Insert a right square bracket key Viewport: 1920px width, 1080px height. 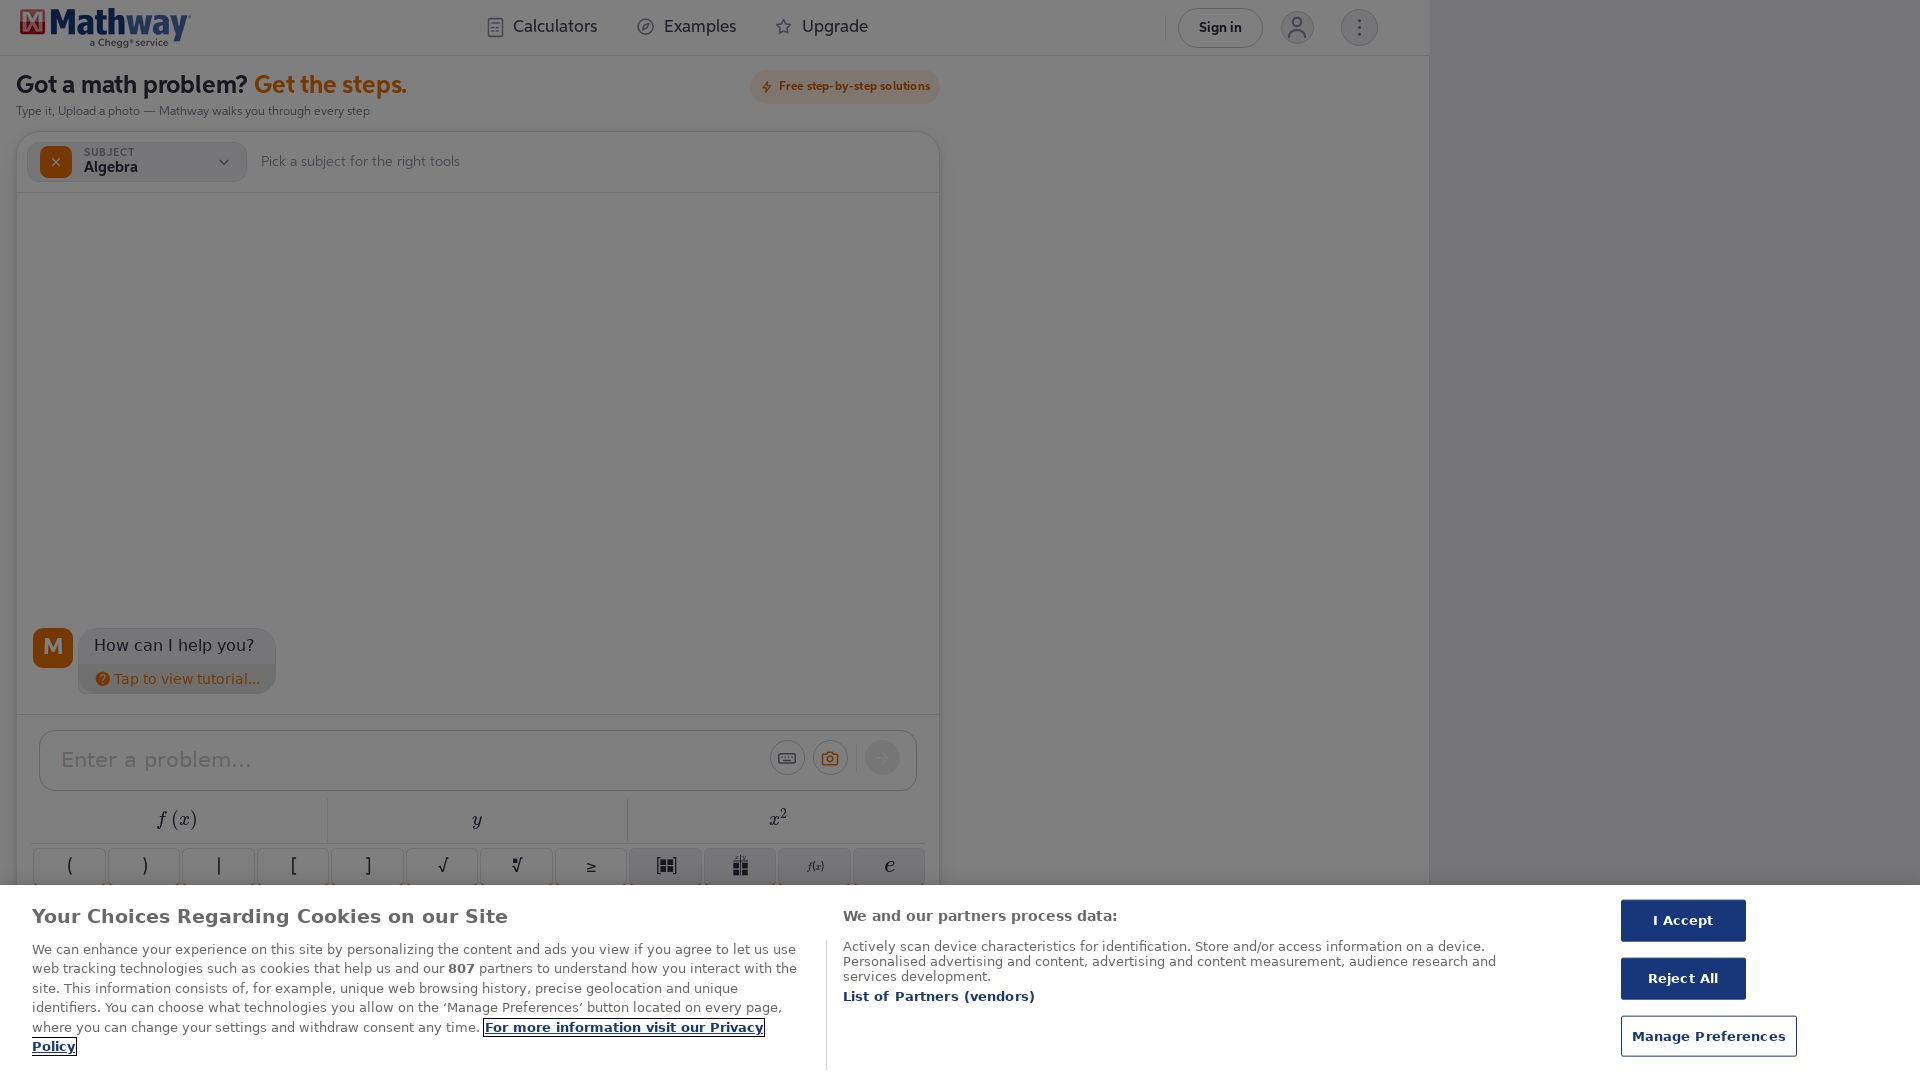(367, 866)
